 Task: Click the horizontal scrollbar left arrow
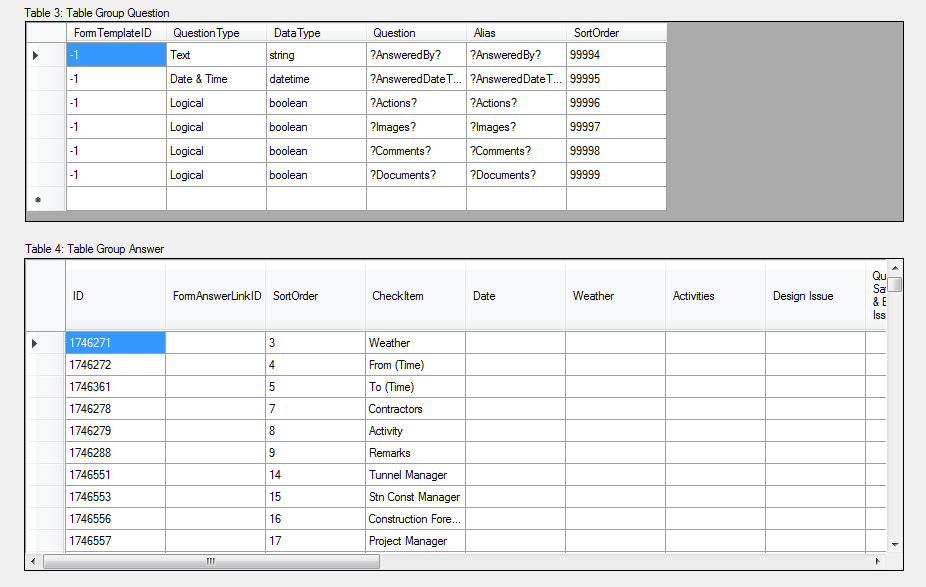point(33,561)
